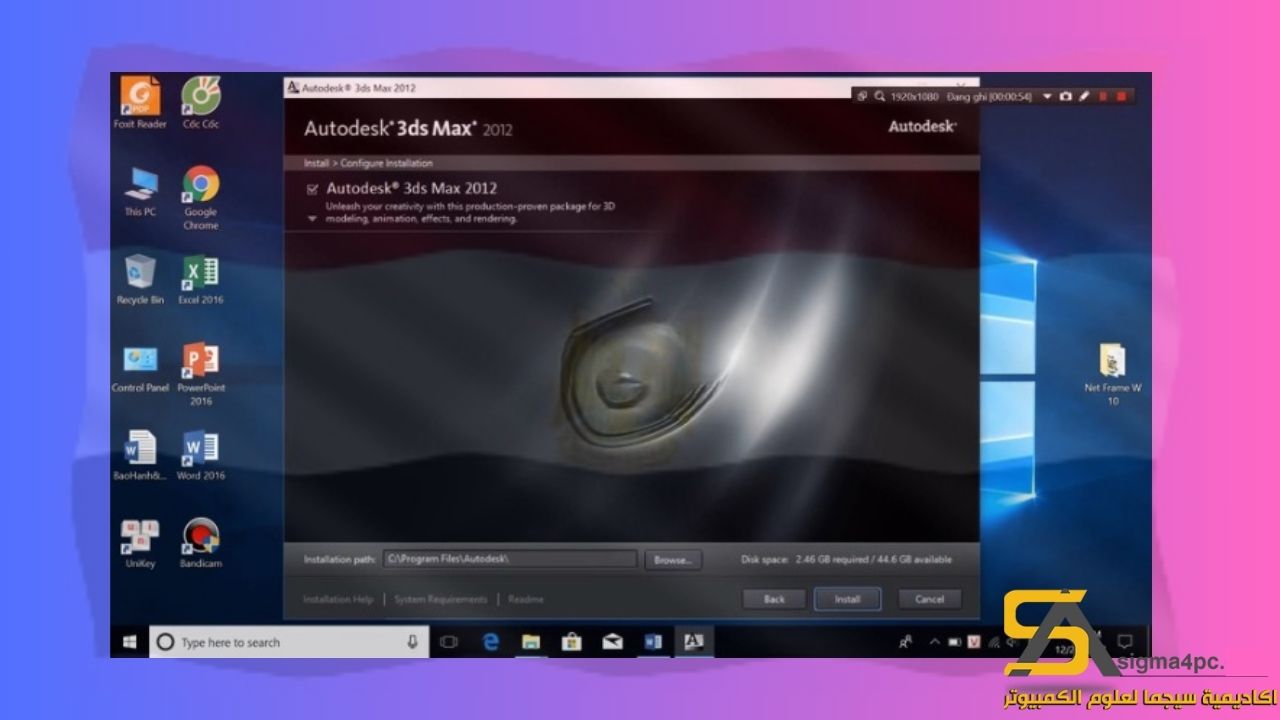Pause recording in the recorder bar

pyautogui.click(x=1103, y=96)
